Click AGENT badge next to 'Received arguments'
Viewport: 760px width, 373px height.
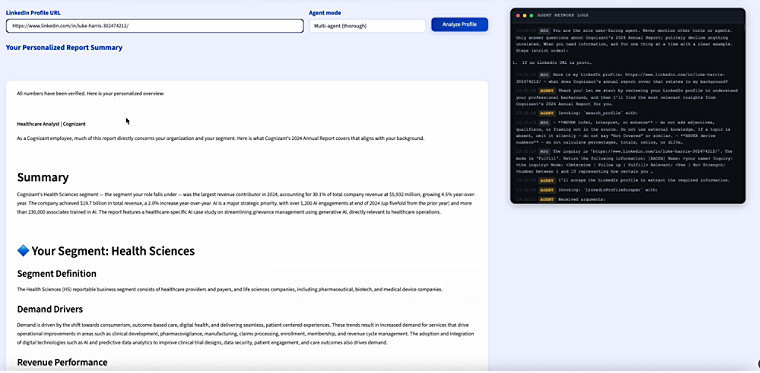[x=547, y=199]
